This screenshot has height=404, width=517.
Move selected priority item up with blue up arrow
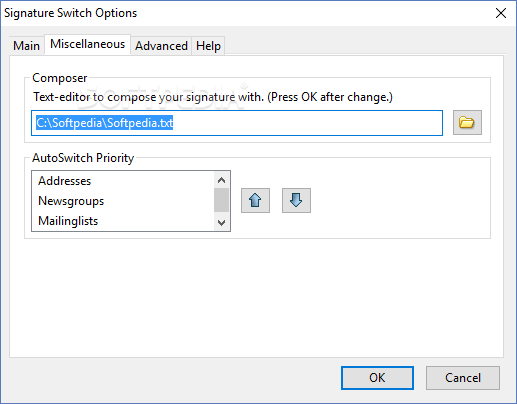tap(255, 200)
